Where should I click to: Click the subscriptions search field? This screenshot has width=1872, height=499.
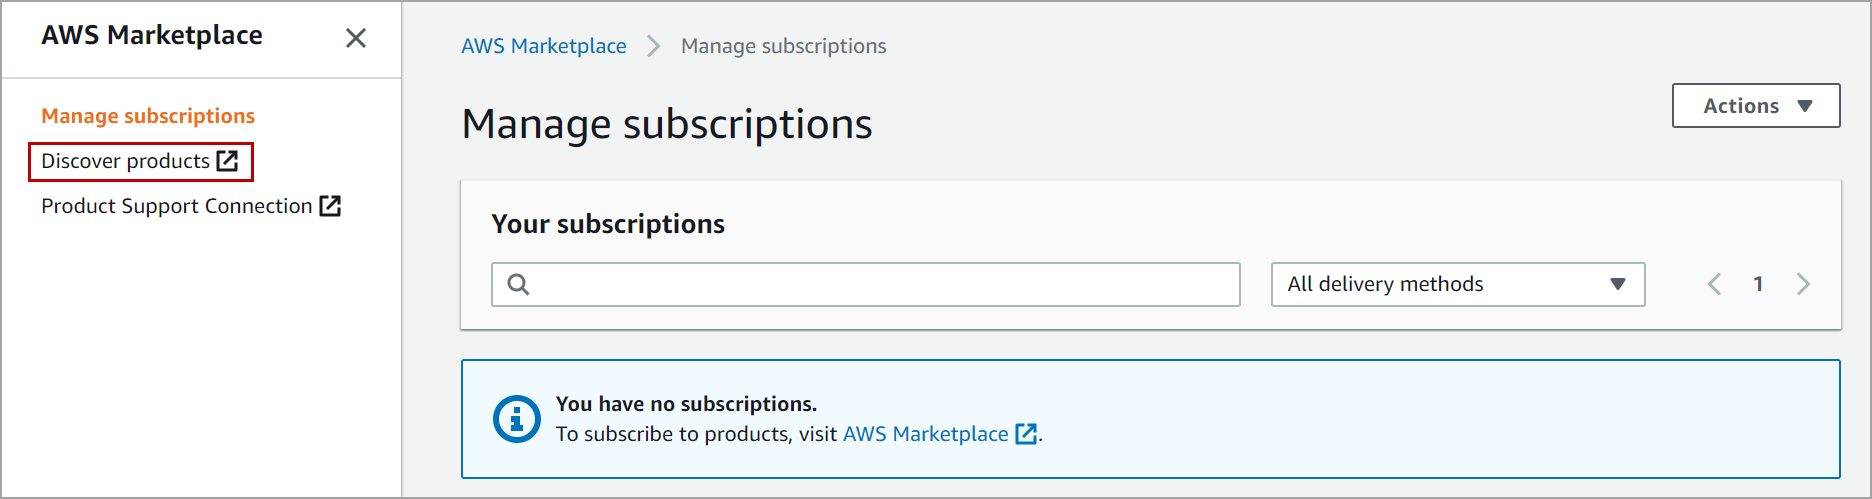[880, 284]
